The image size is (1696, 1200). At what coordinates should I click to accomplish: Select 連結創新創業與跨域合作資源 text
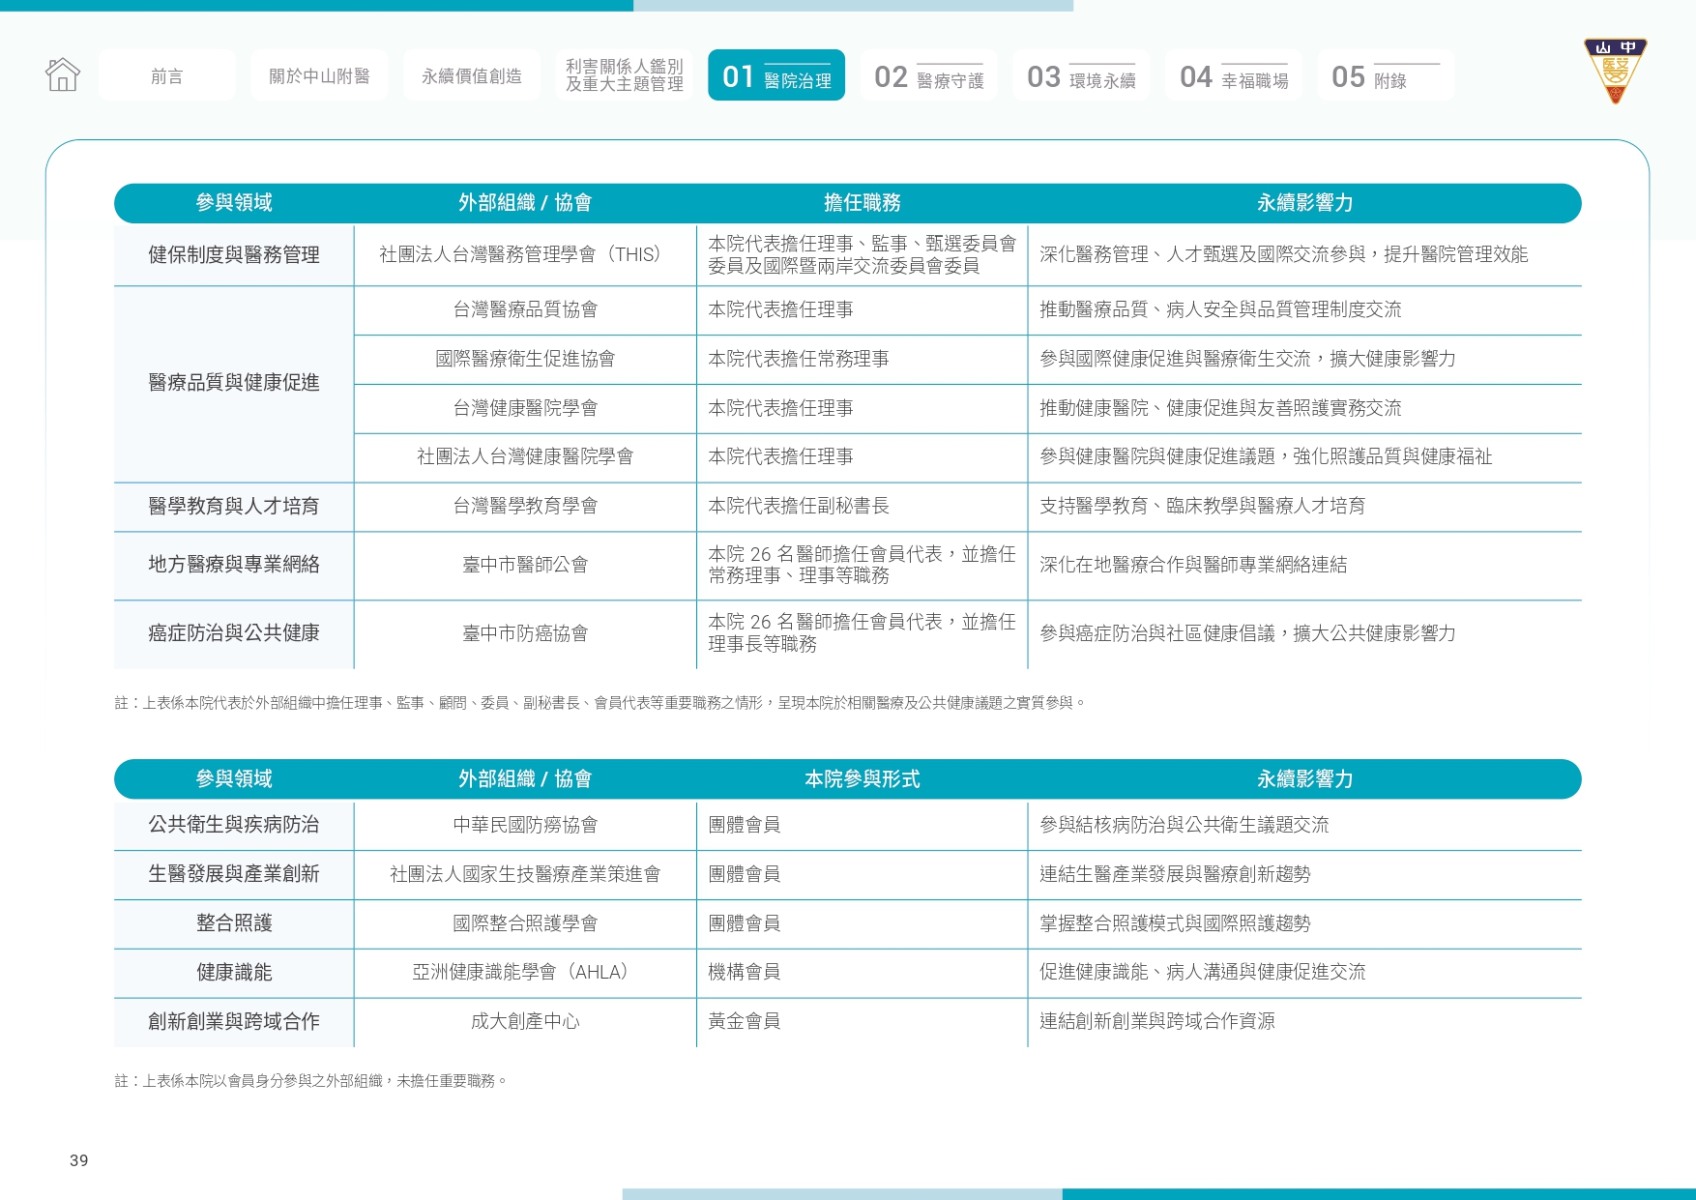click(x=1157, y=1021)
